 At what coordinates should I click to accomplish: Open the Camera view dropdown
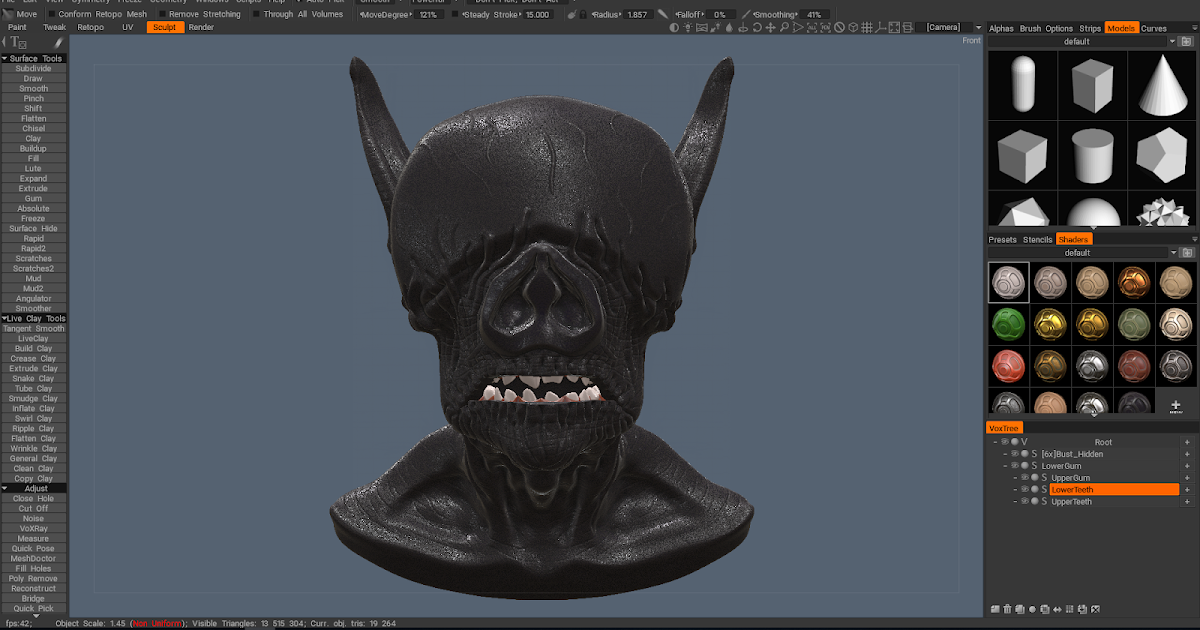point(978,28)
